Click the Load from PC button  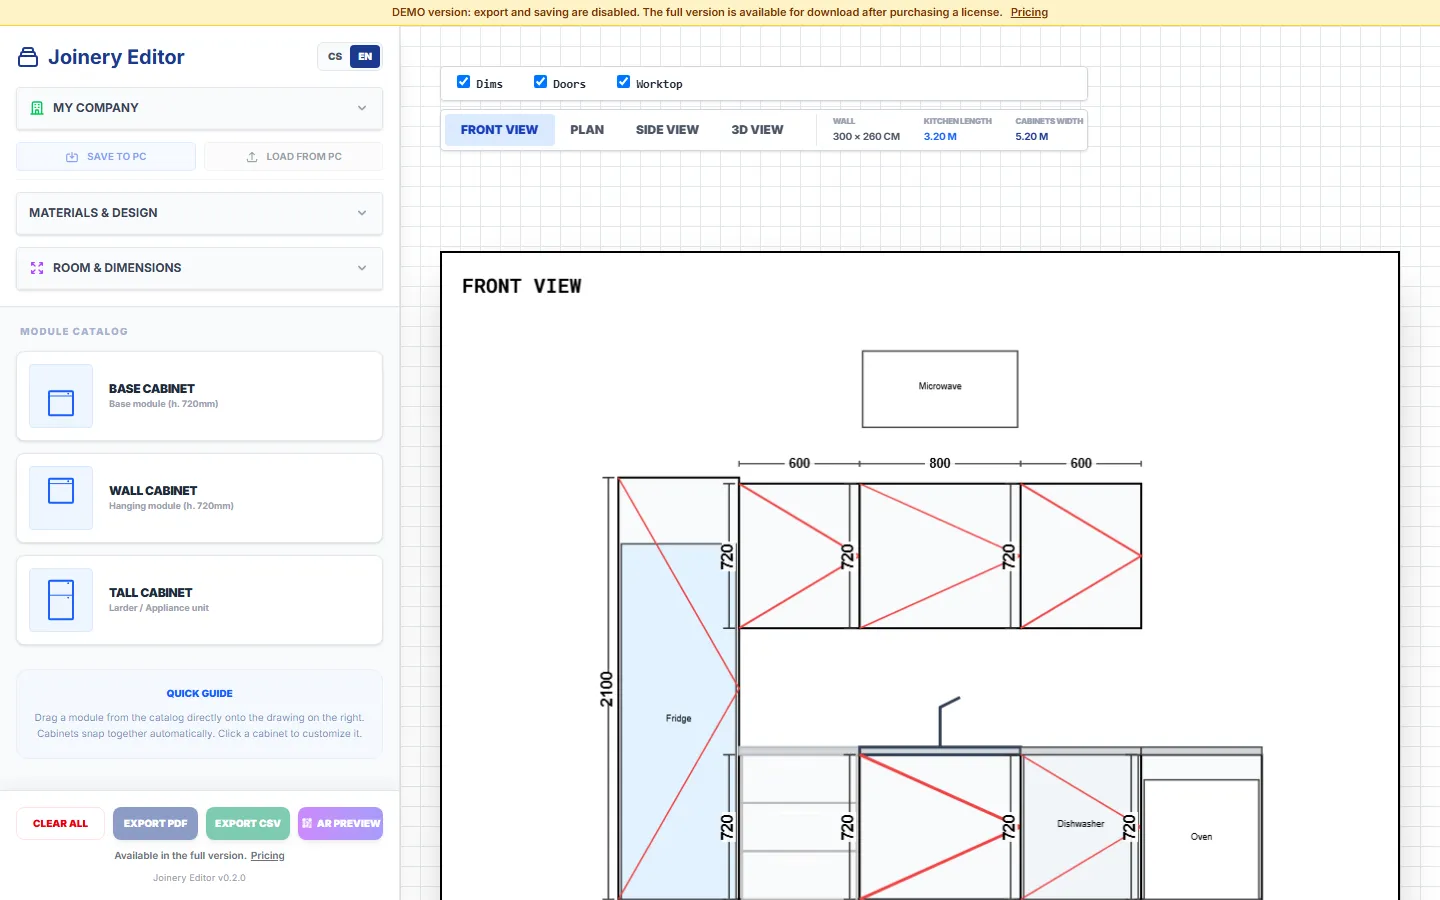pyautogui.click(x=293, y=157)
